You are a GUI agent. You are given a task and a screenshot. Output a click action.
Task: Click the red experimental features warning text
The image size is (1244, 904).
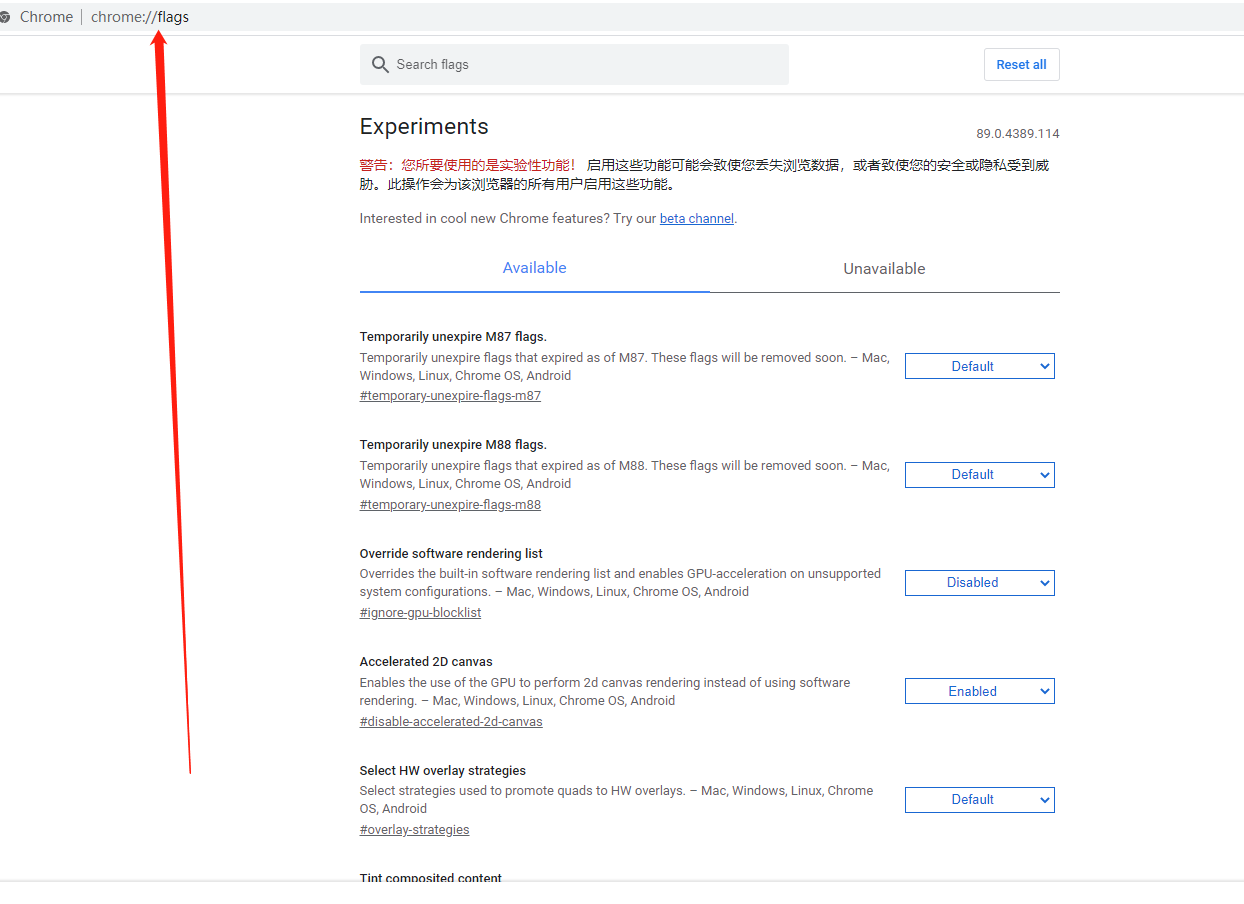click(x=467, y=165)
